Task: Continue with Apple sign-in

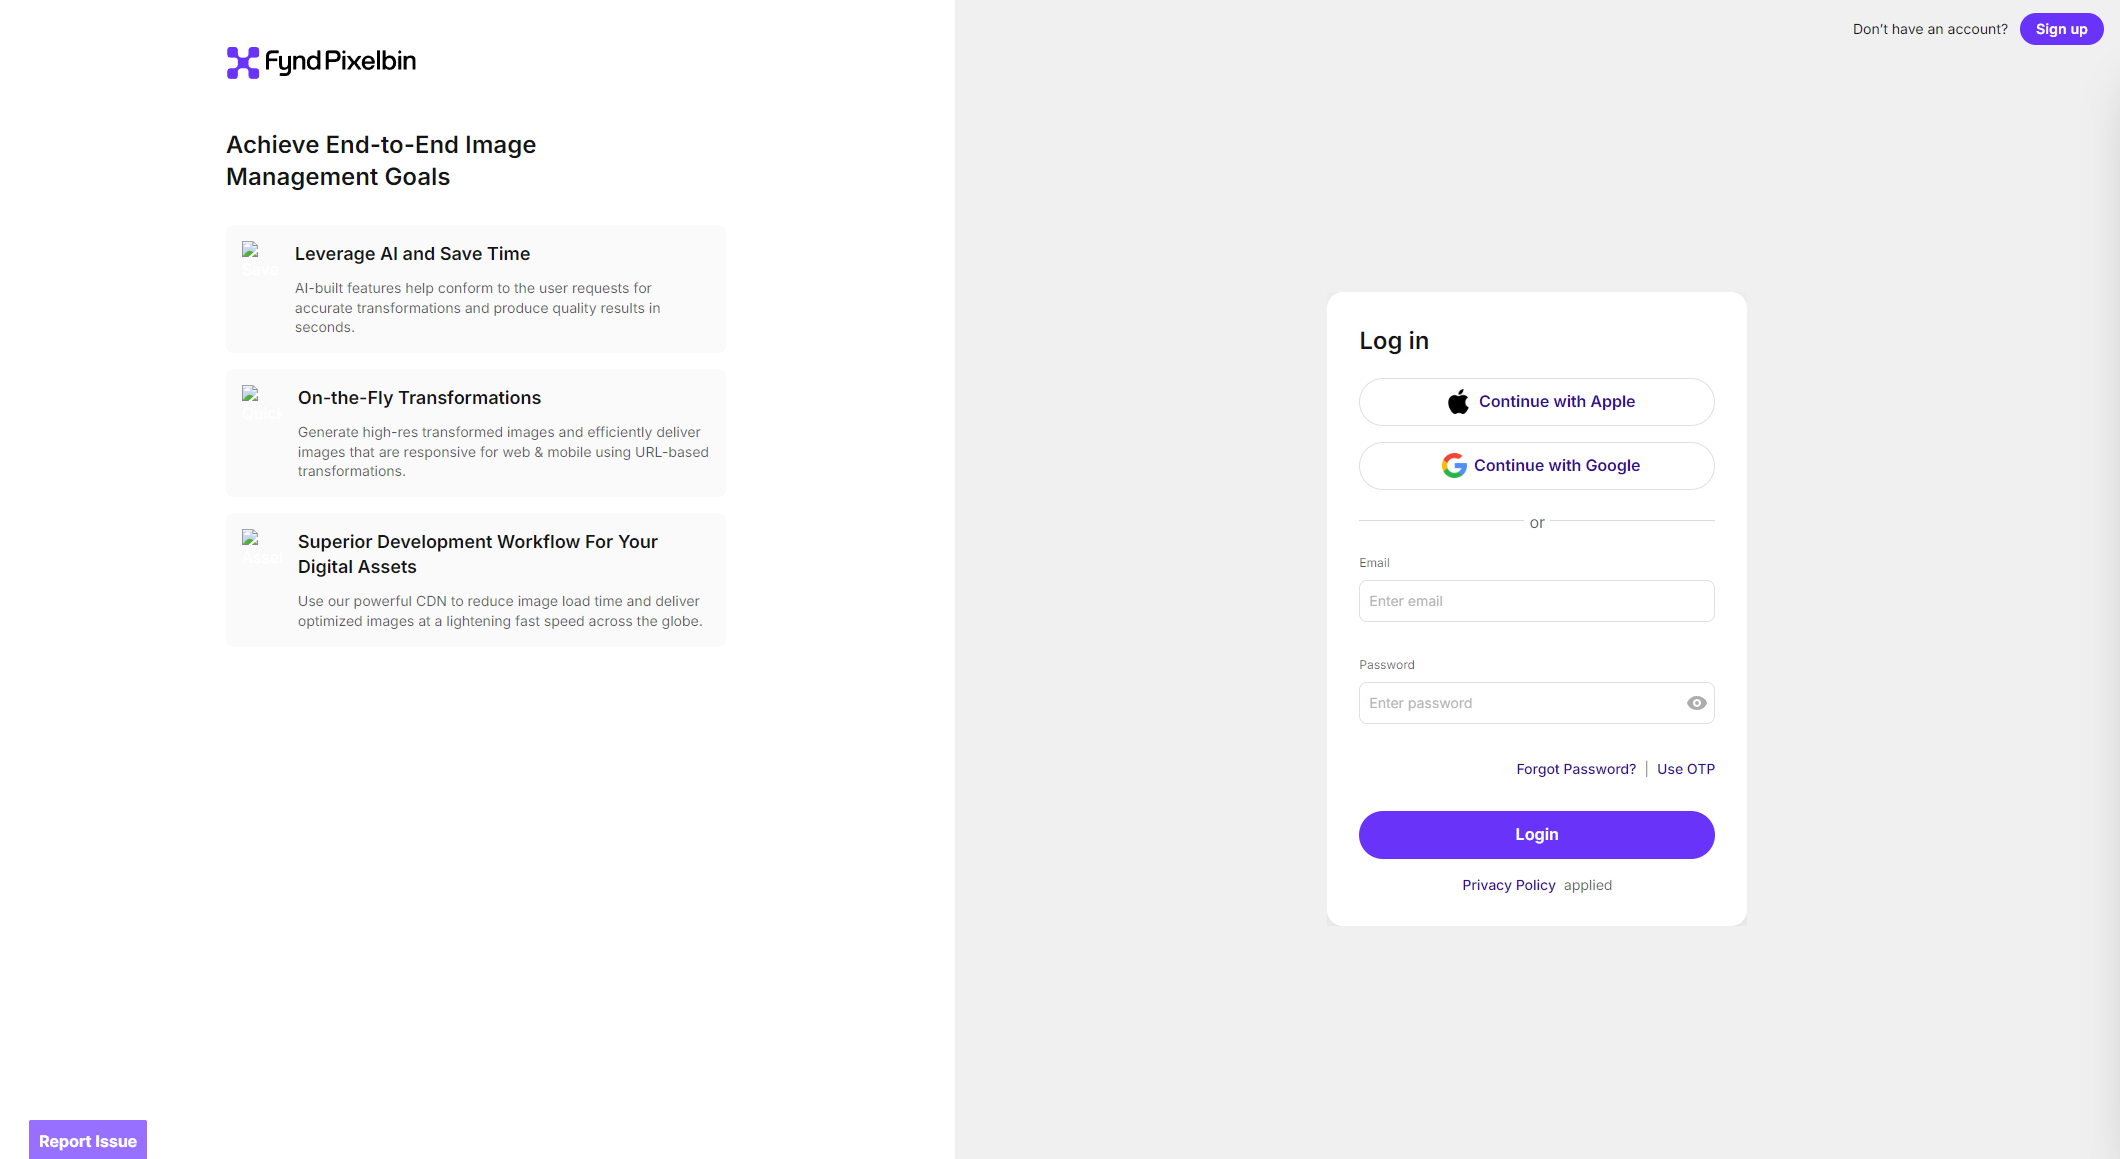Action: [x=1536, y=402]
